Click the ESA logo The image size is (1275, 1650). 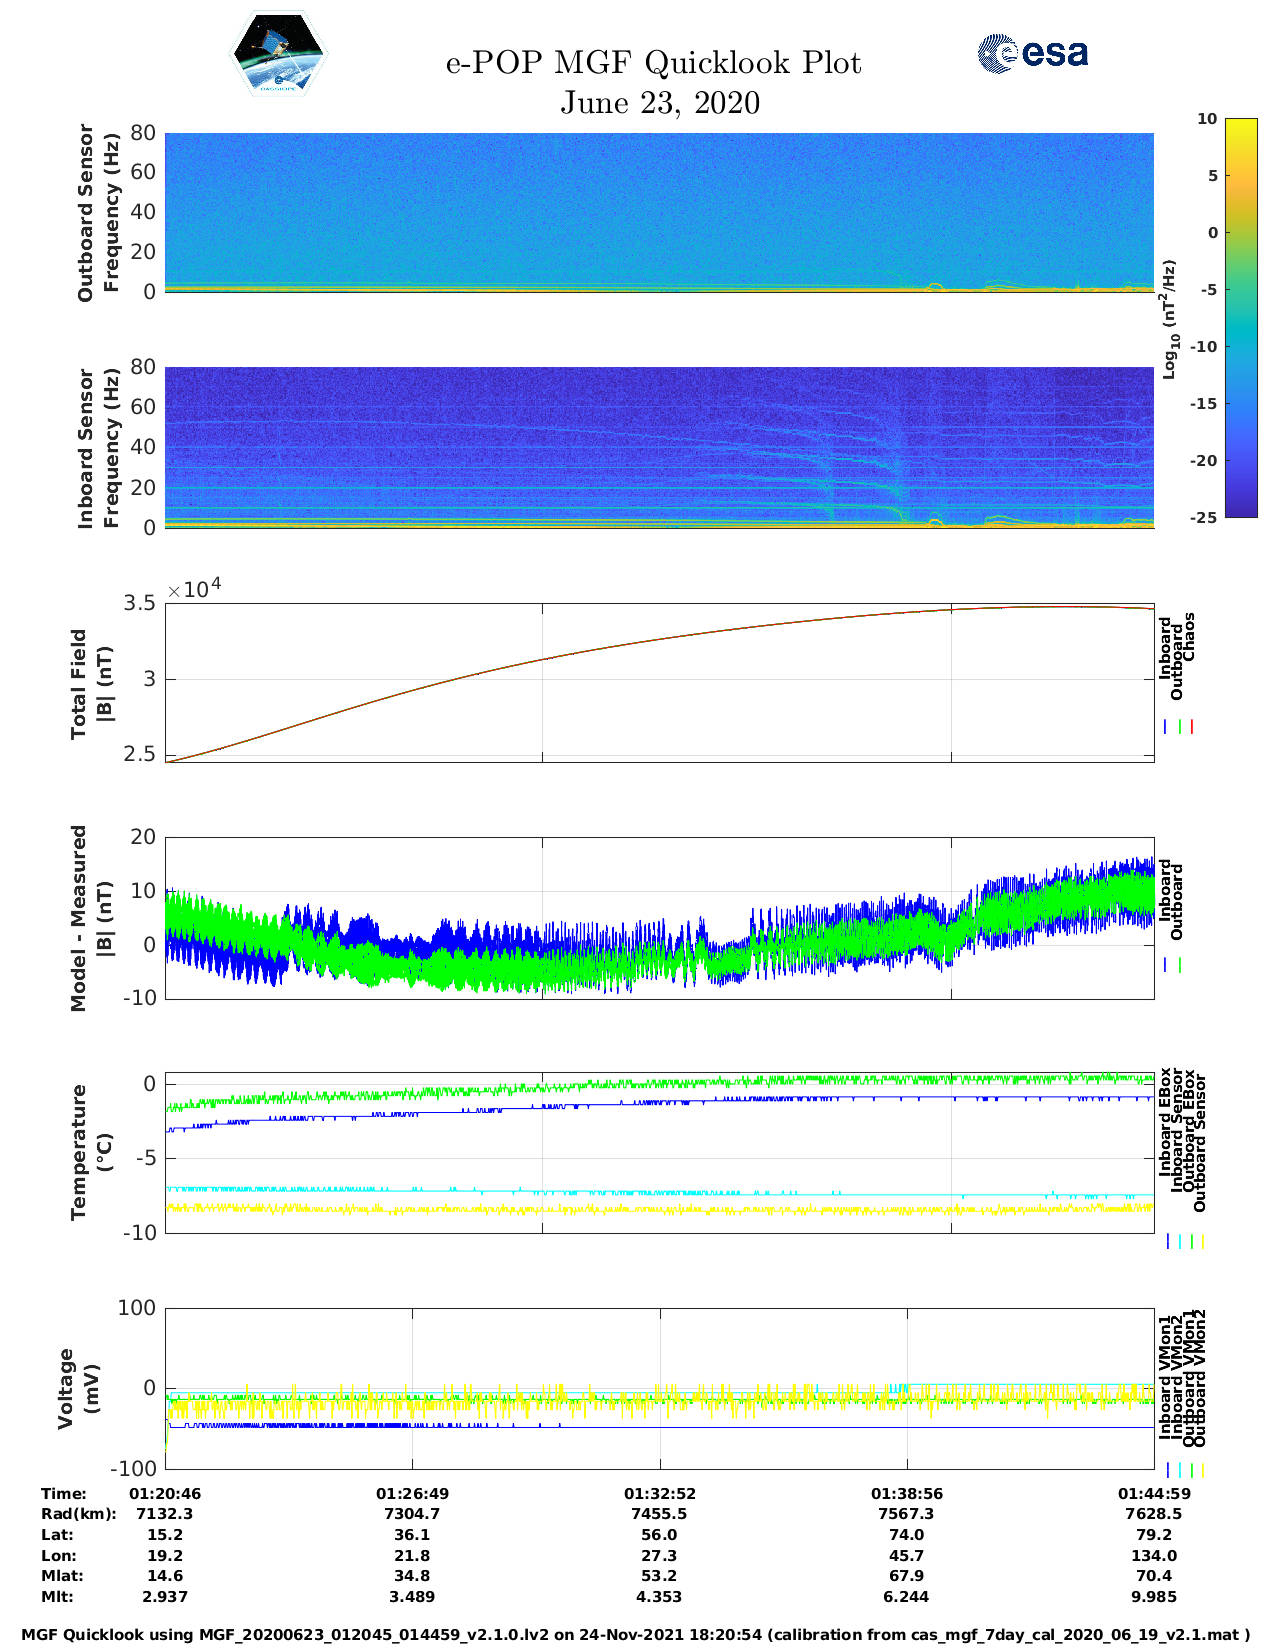(x=1032, y=53)
